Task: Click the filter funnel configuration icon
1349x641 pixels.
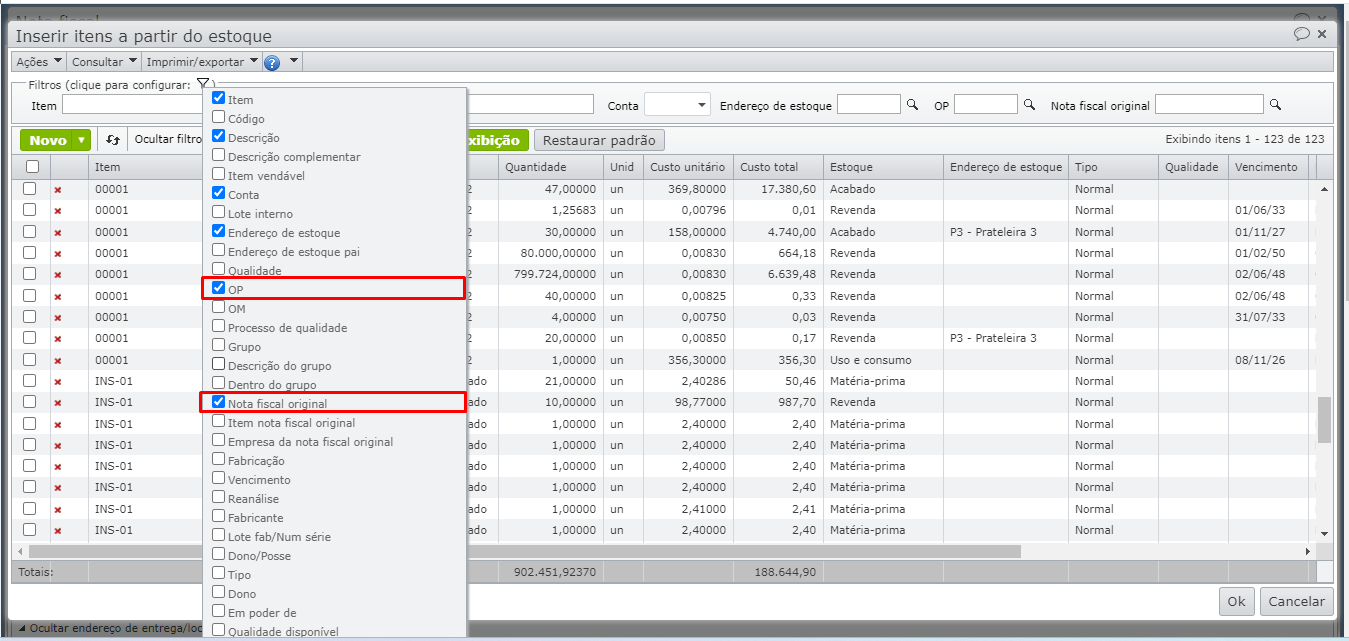Action: pos(203,84)
